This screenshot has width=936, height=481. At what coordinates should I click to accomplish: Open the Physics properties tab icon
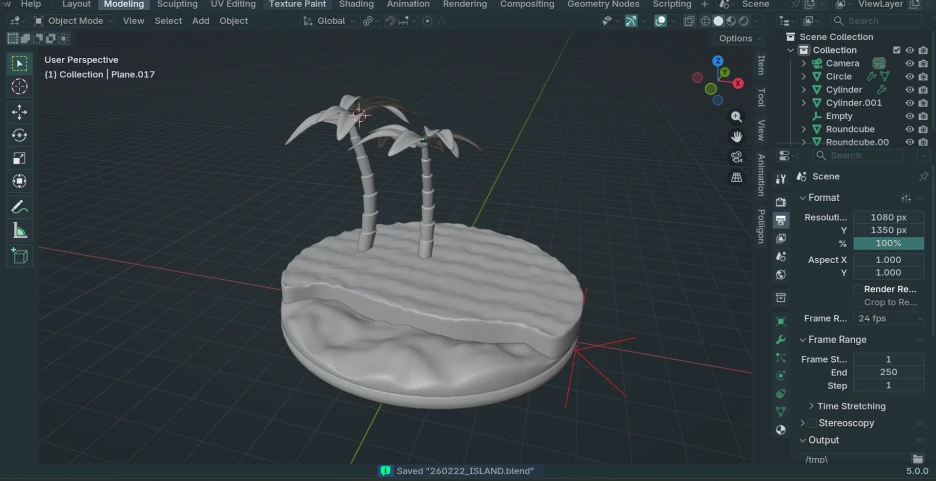[781, 375]
